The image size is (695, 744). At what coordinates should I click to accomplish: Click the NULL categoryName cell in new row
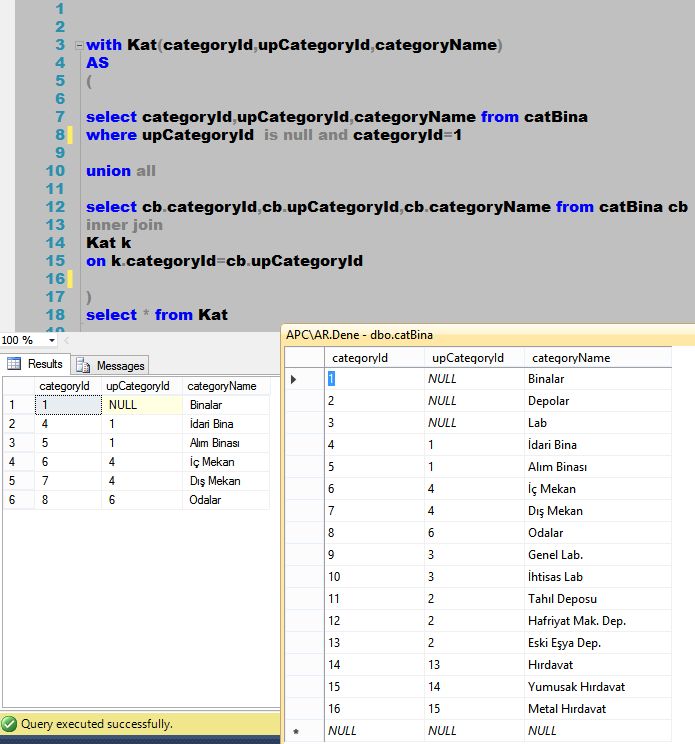598,731
